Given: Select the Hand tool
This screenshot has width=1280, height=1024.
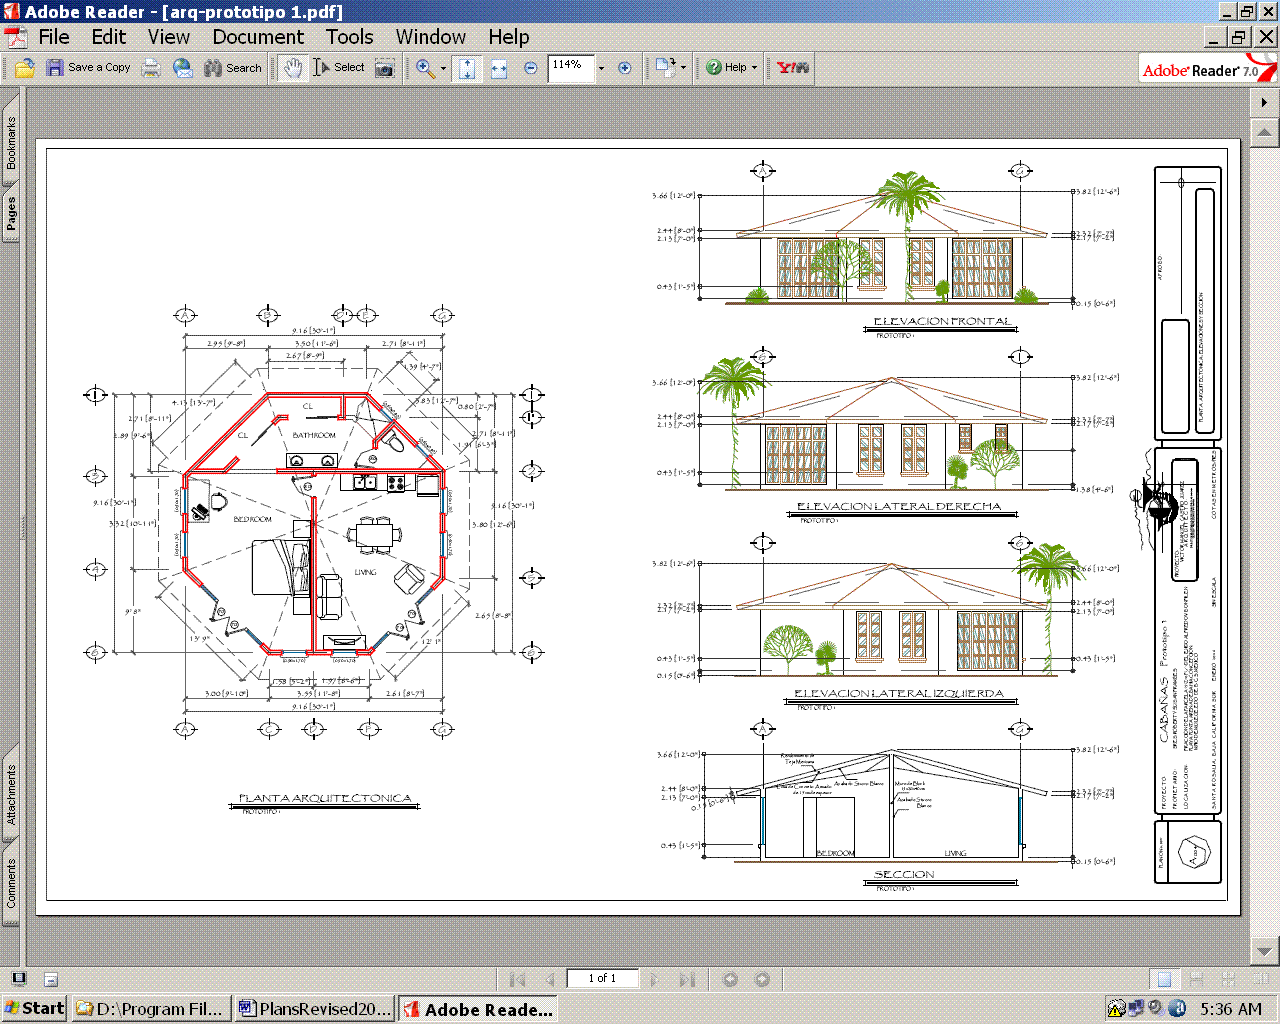Looking at the screenshot, I should click(292, 68).
